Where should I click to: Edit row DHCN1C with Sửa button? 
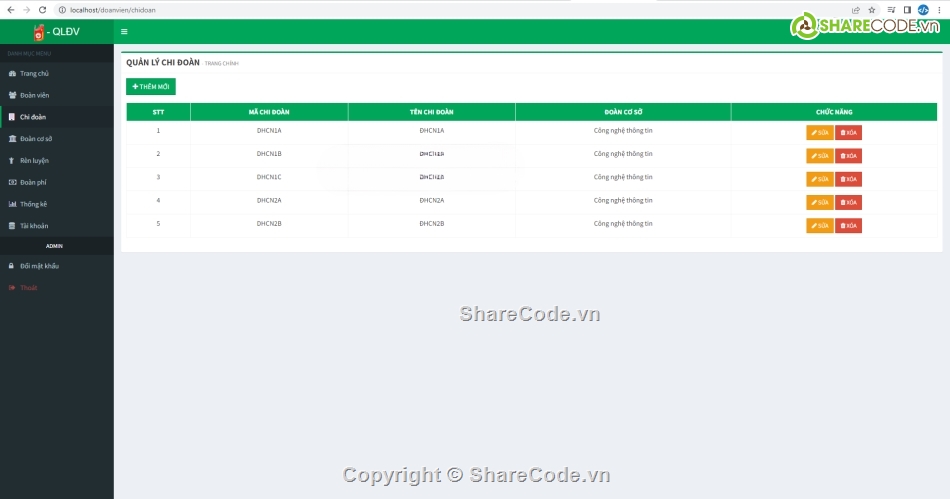tap(820, 179)
